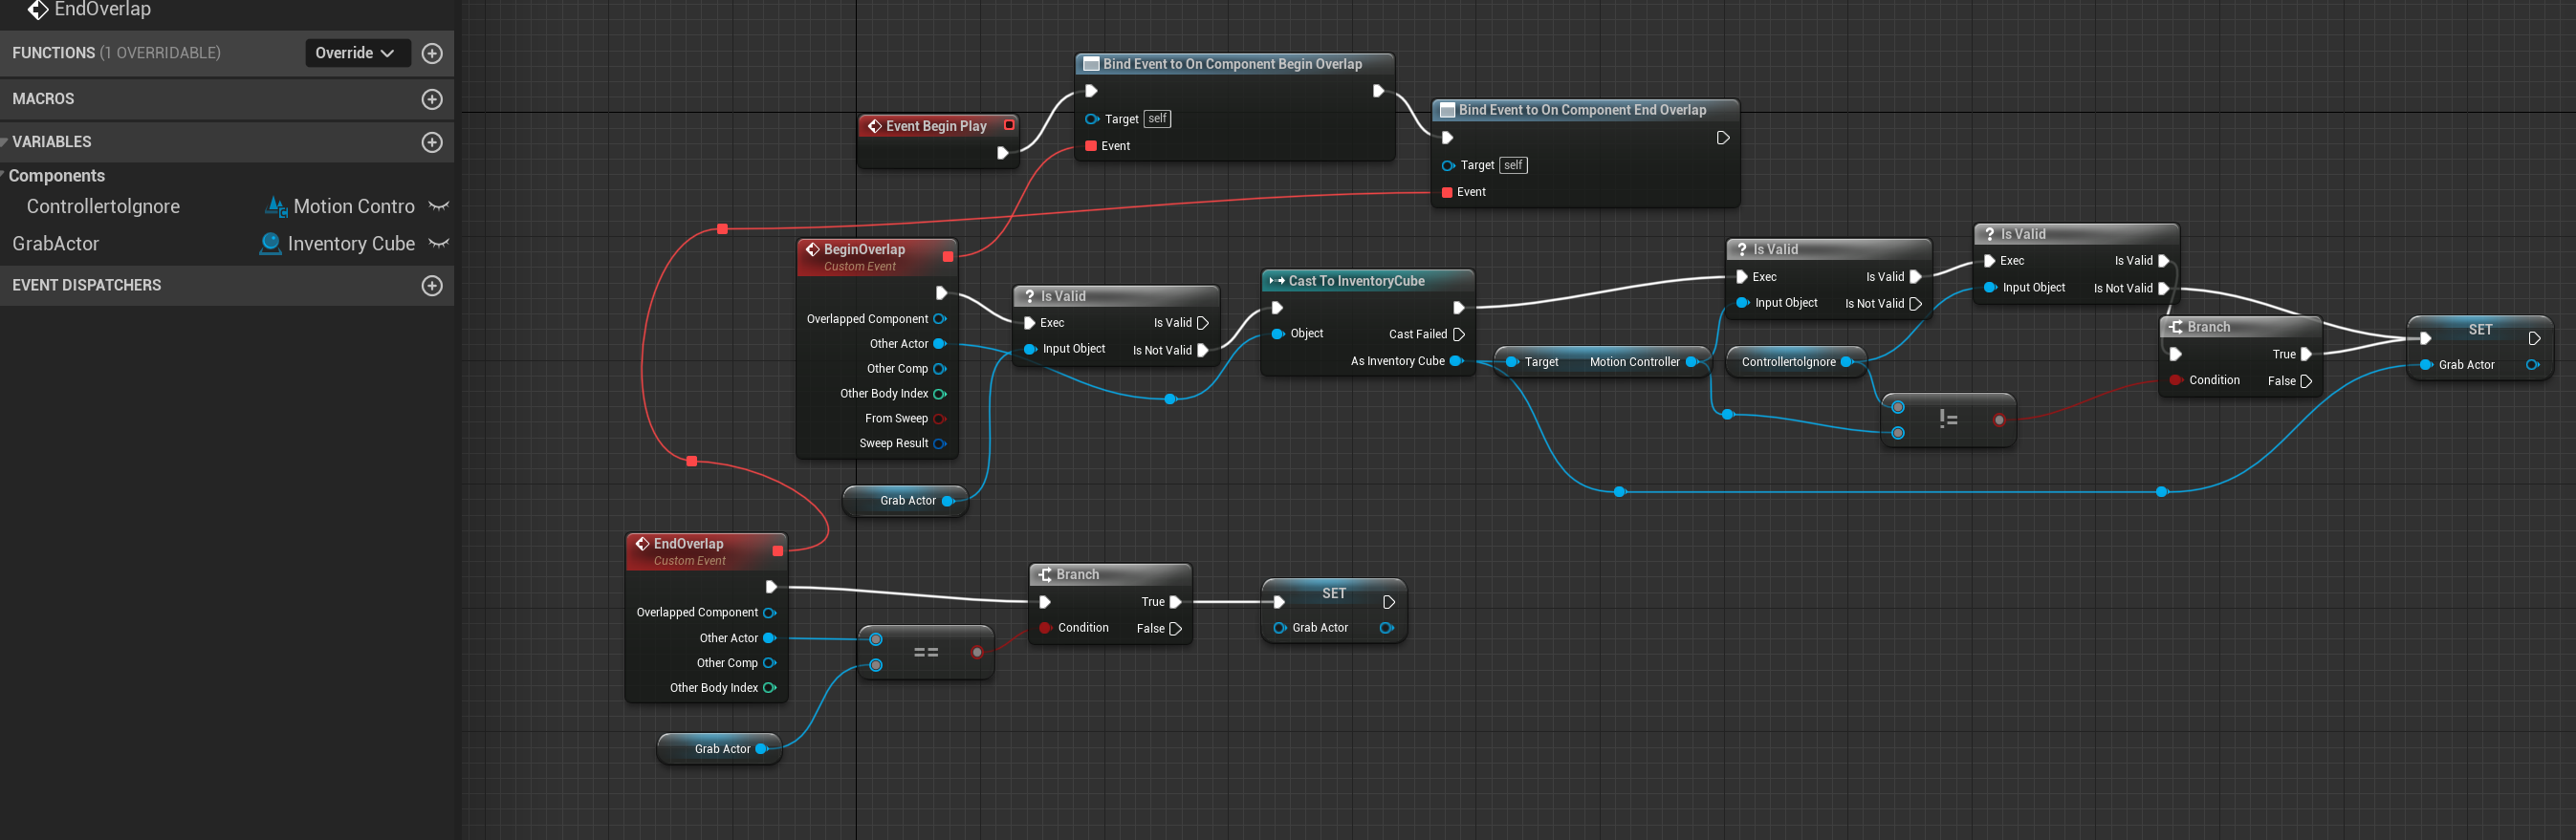Click the Event pin on Bind Begin Overlap node
Screen dimensions: 2576x840
pyautogui.click(x=1091, y=146)
